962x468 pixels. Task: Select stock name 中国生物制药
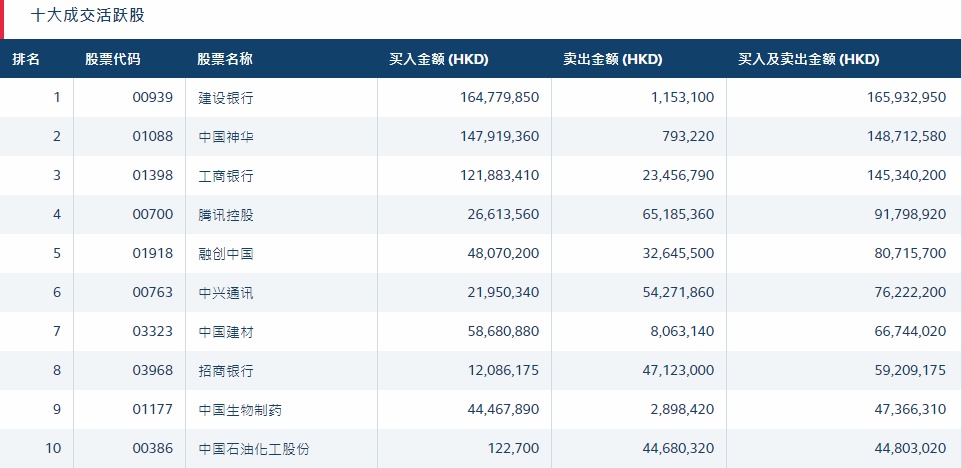click(x=240, y=410)
